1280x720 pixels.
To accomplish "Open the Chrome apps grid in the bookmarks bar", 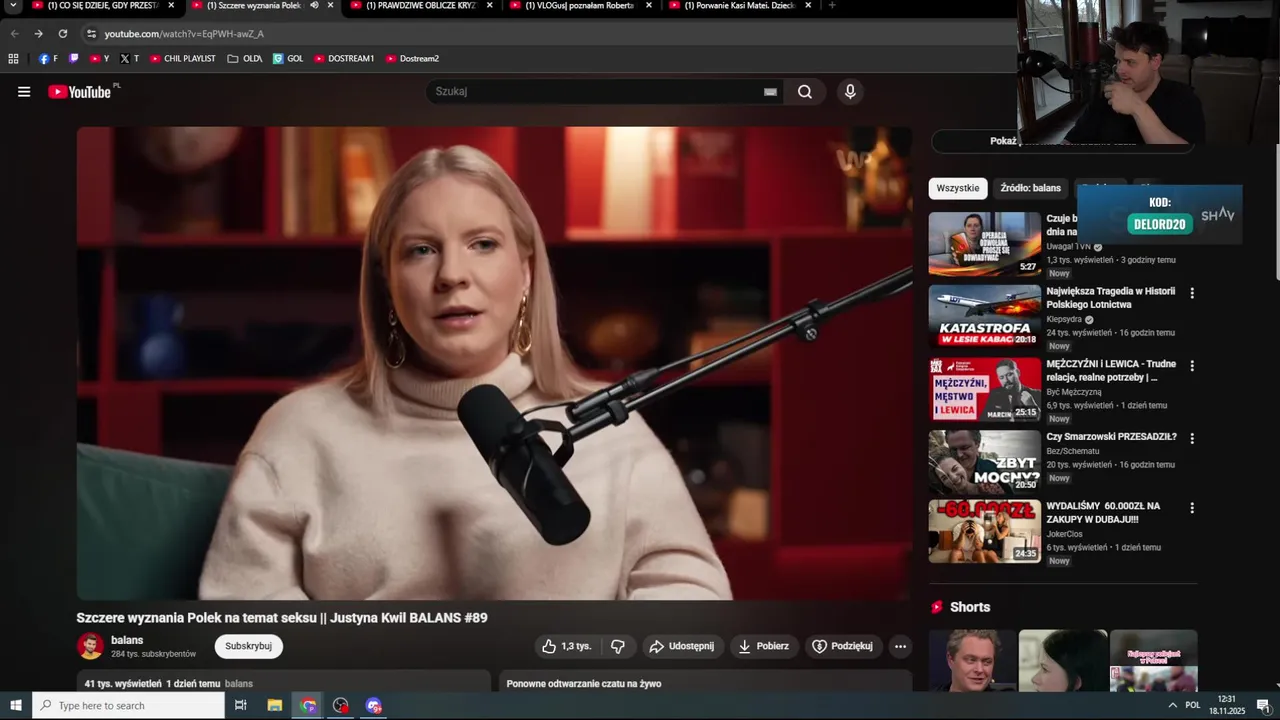I will pos(13,59).
